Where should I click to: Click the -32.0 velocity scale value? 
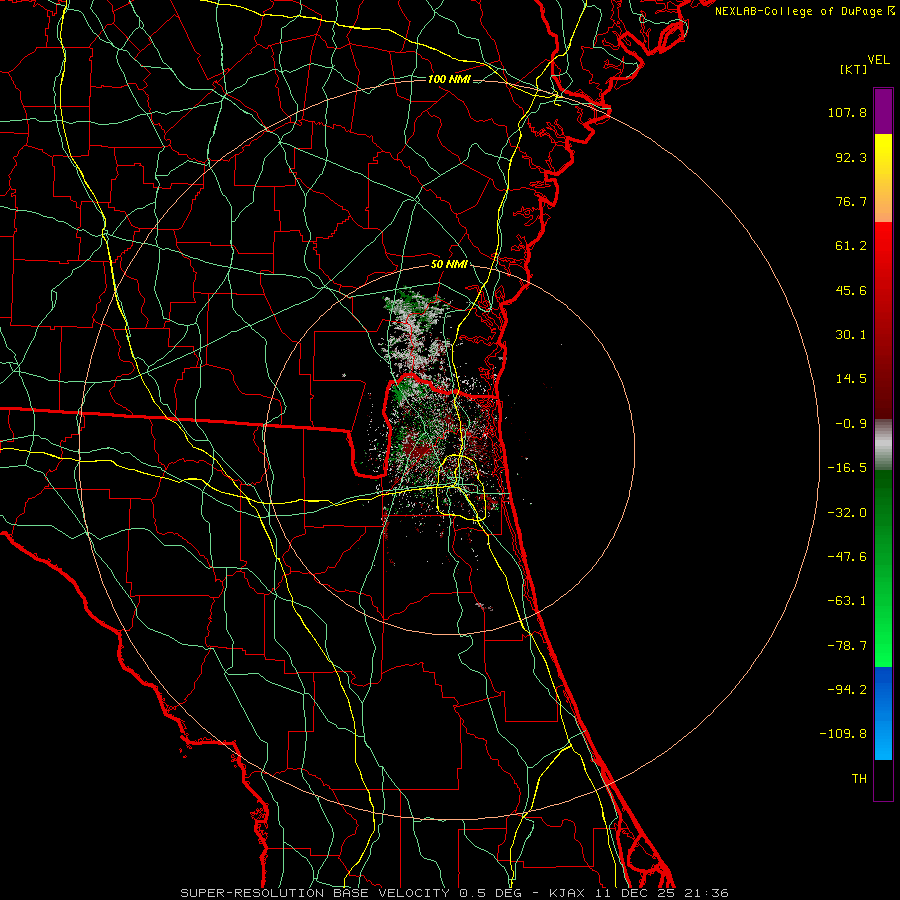point(847,513)
